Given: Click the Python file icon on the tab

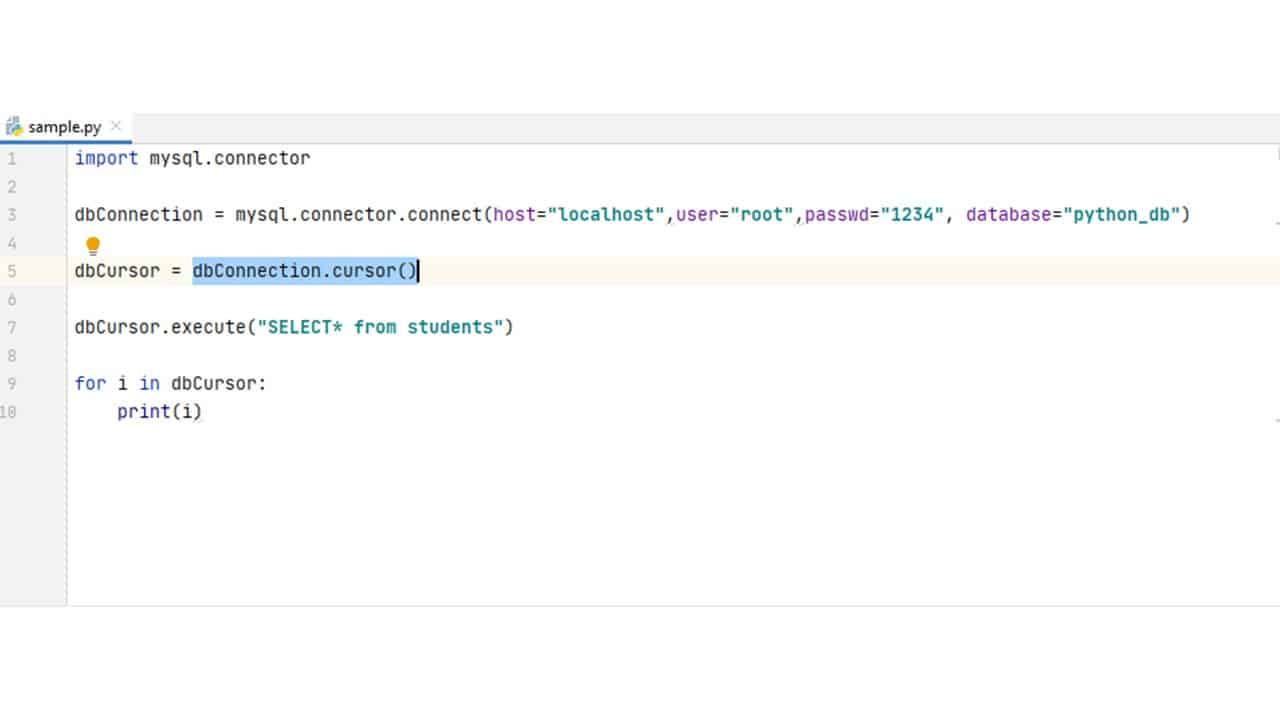Looking at the screenshot, I should [14, 127].
